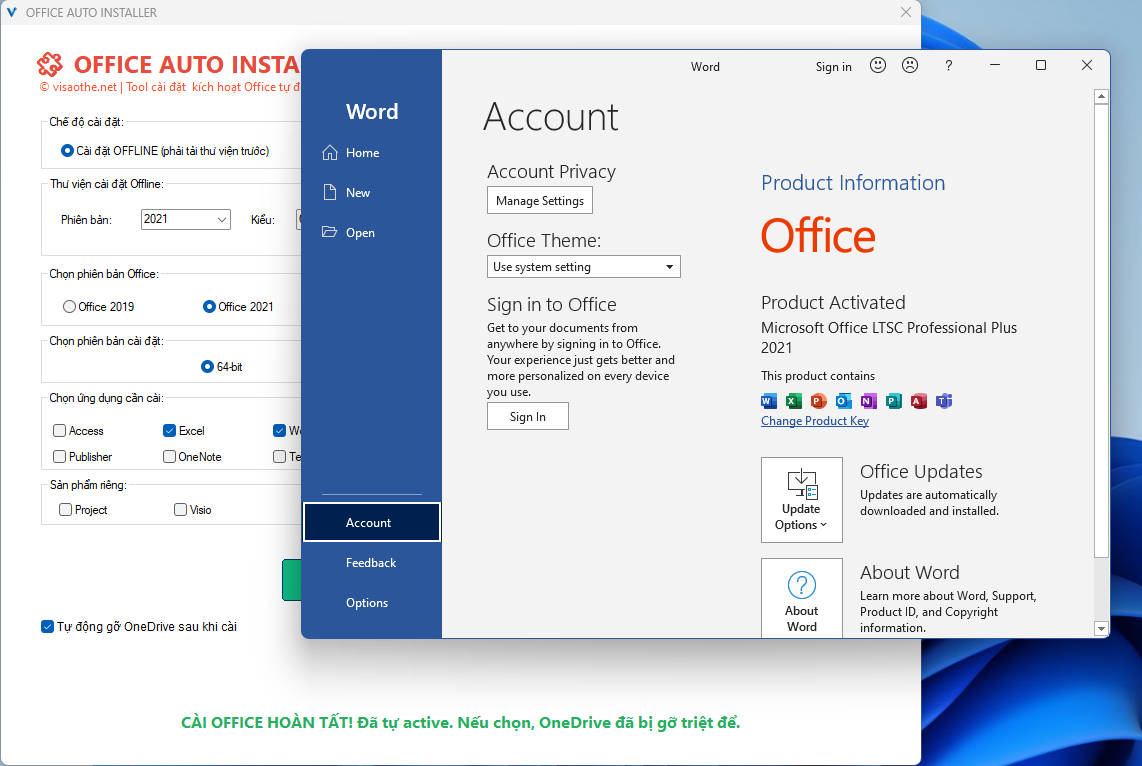Click the installer title bar V icon
1142x766 pixels.
12,12
